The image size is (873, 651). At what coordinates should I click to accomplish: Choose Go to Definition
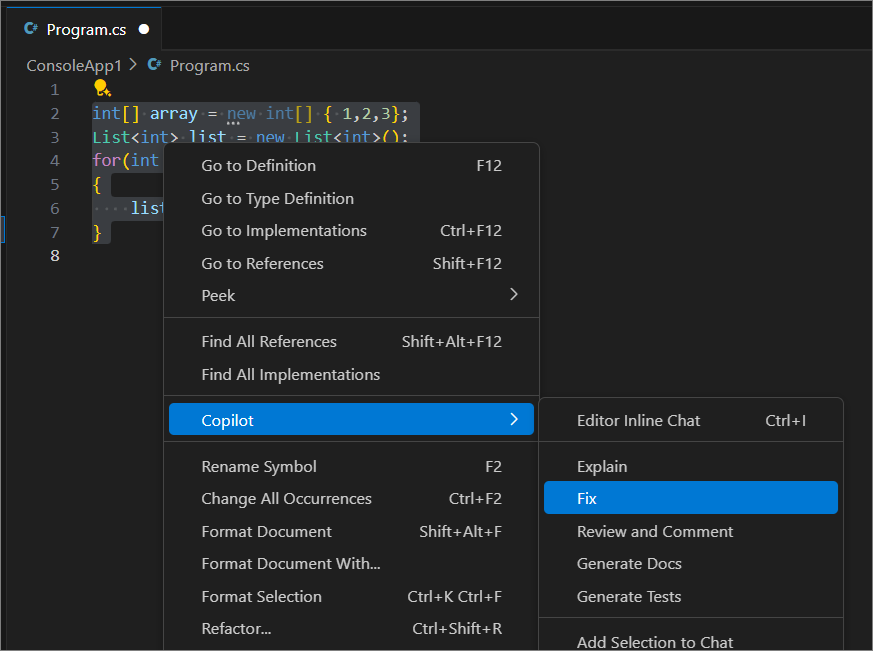click(351, 165)
